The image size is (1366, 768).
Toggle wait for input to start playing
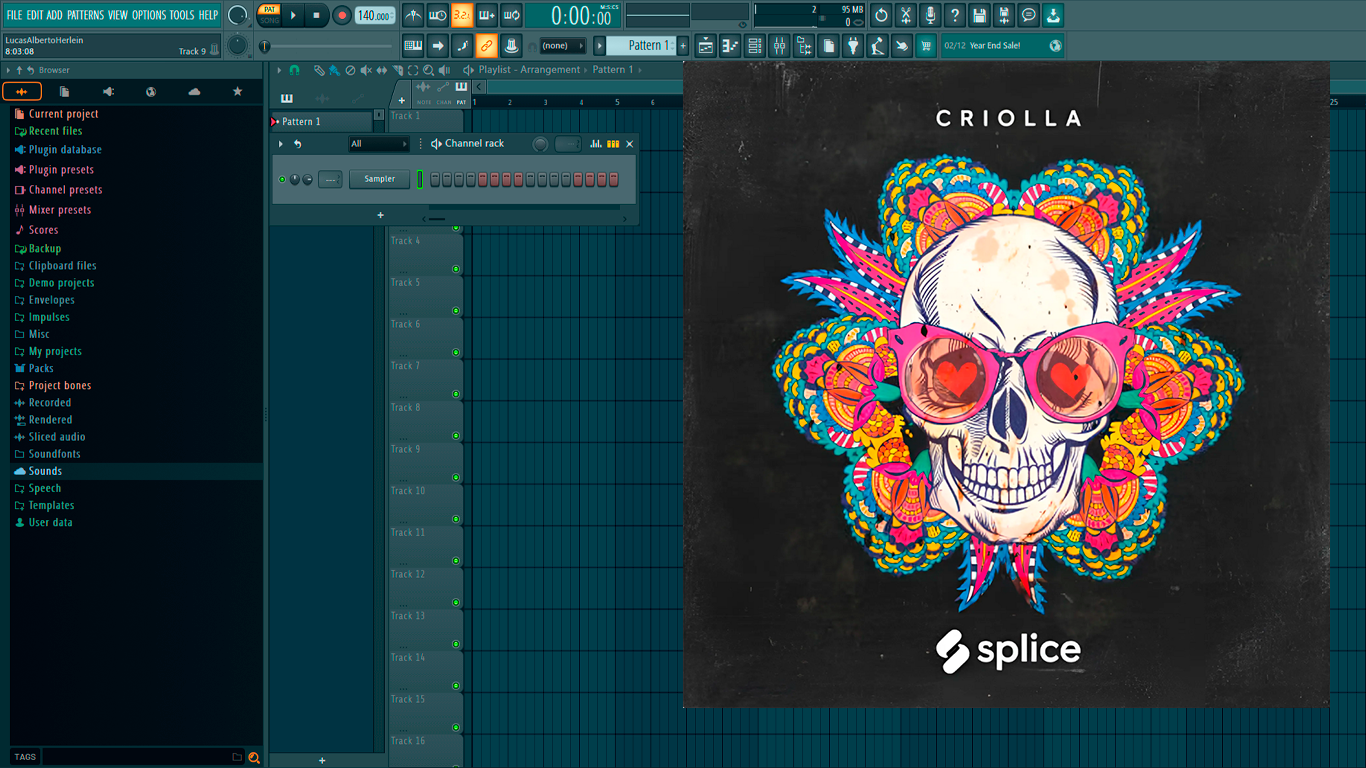(437, 15)
